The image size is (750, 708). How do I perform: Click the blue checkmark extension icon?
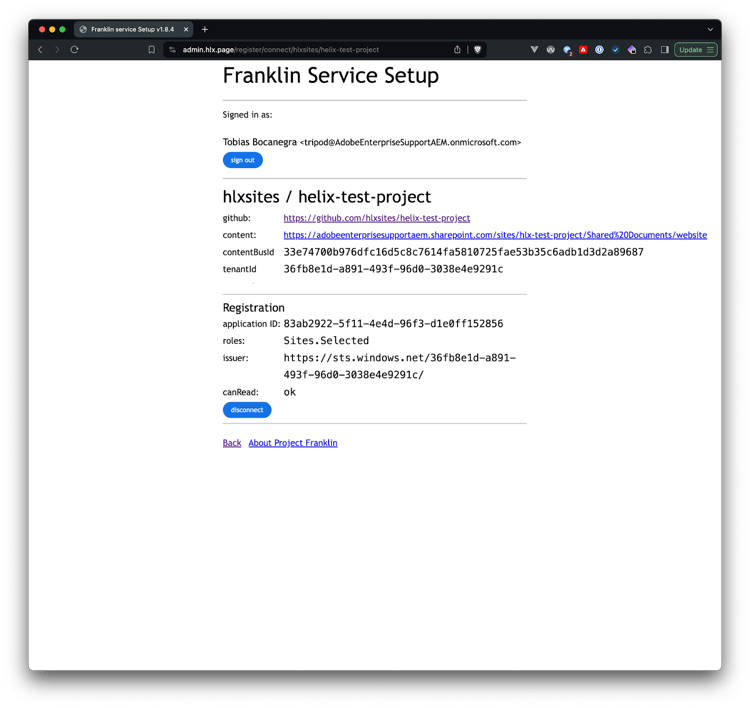coord(616,49)
